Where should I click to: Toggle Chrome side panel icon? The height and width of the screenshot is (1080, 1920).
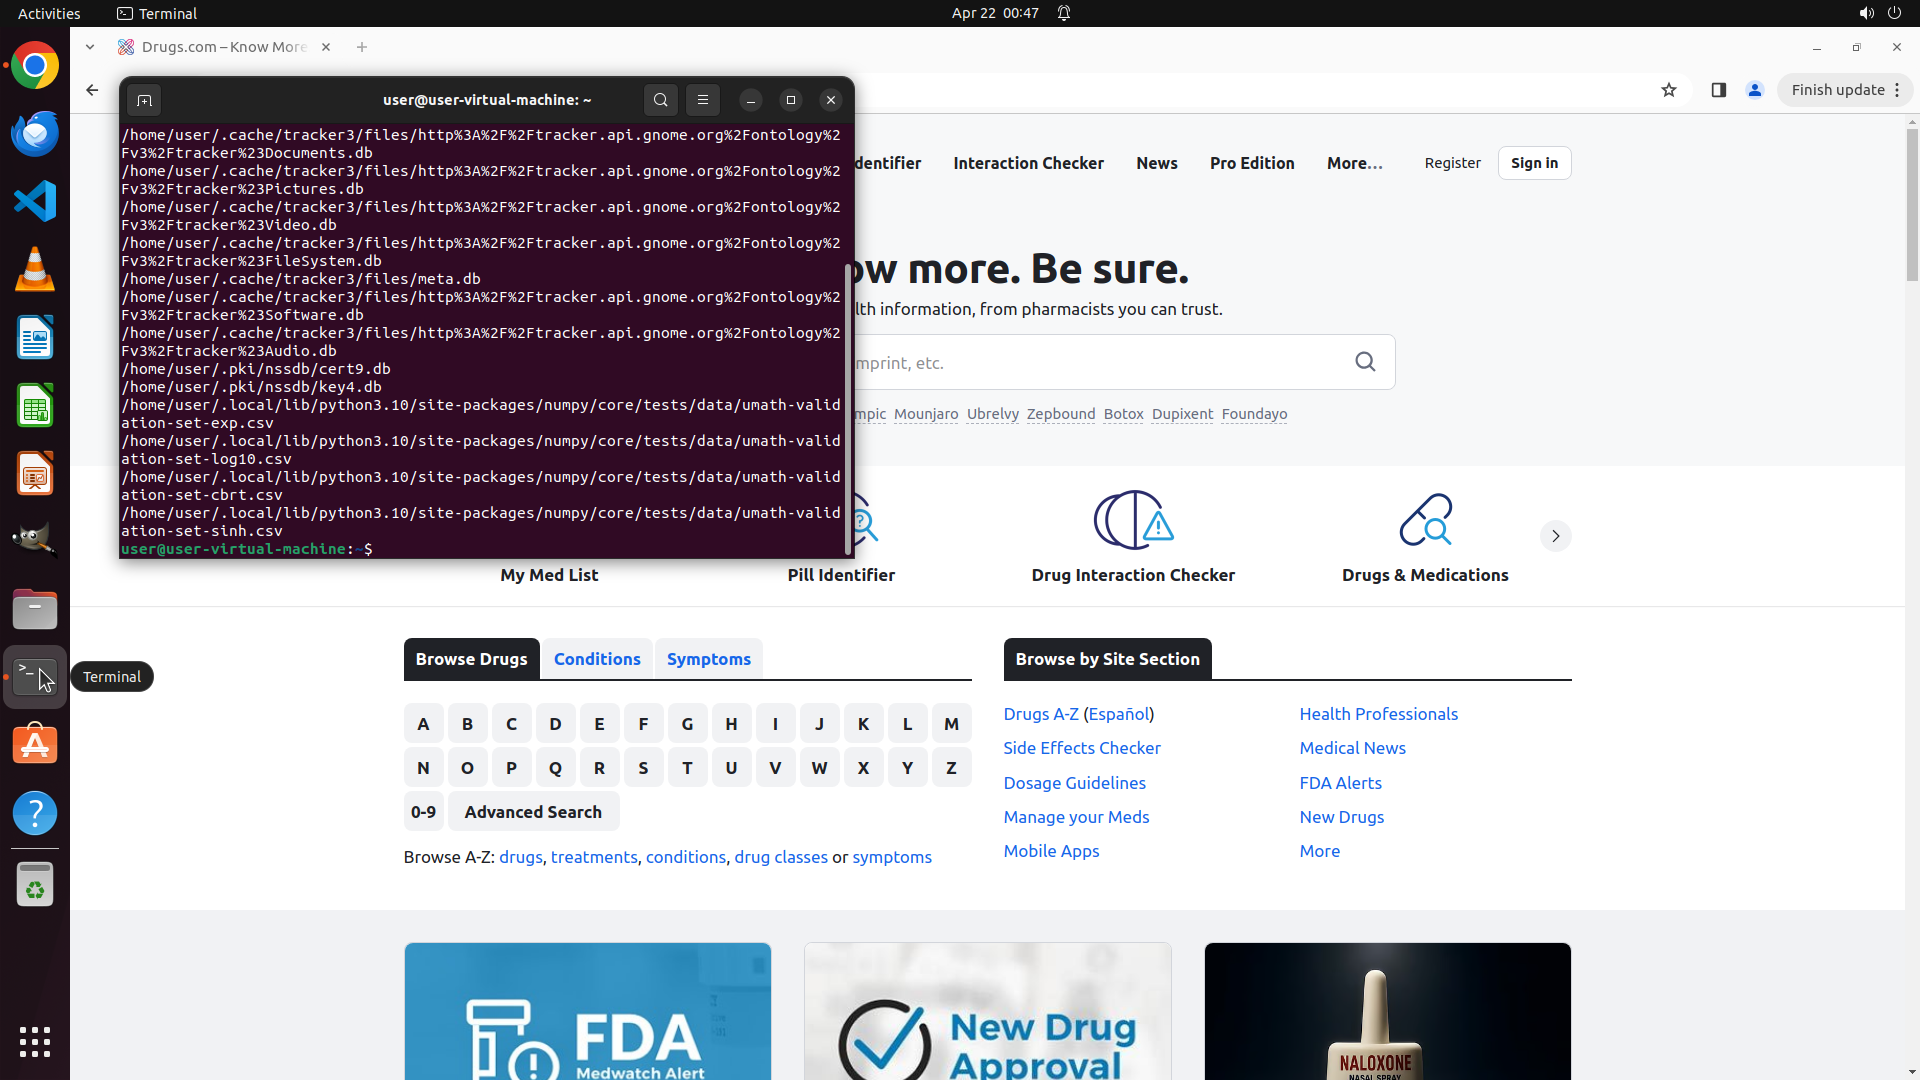[x=1719, y=90]
